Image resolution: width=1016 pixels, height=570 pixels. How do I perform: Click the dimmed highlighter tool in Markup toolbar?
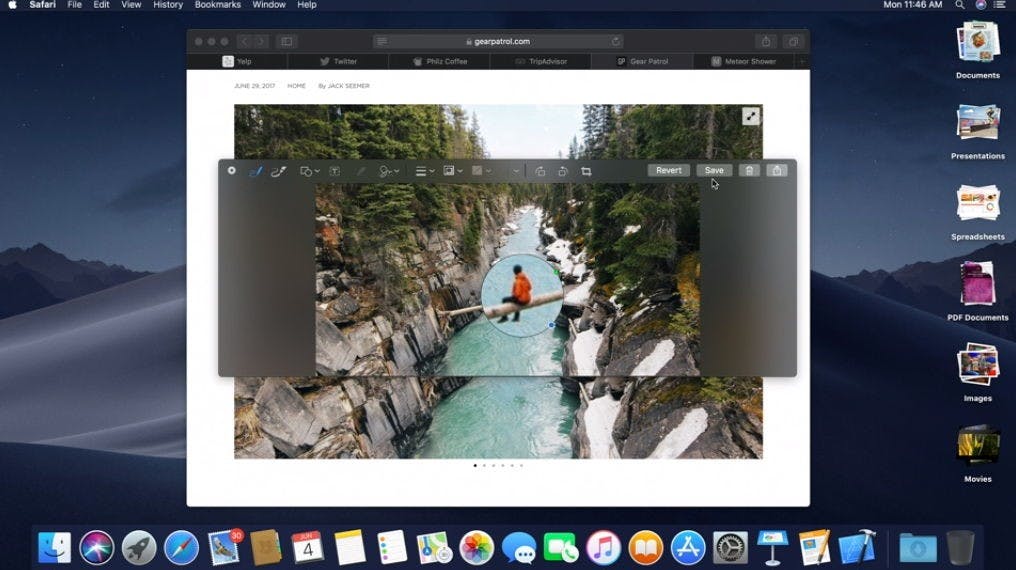pyautogui.click(x=361, y=171)
